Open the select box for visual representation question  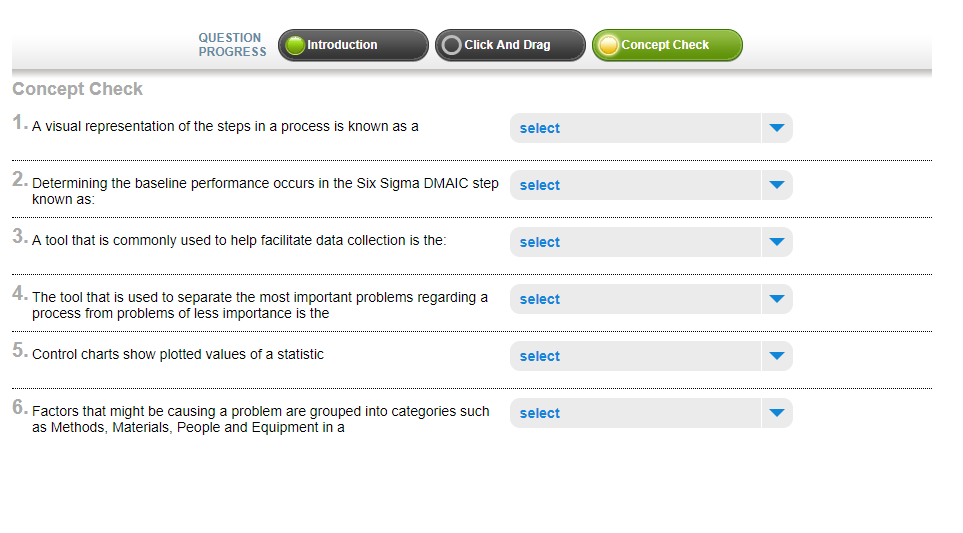pos(651,128)
